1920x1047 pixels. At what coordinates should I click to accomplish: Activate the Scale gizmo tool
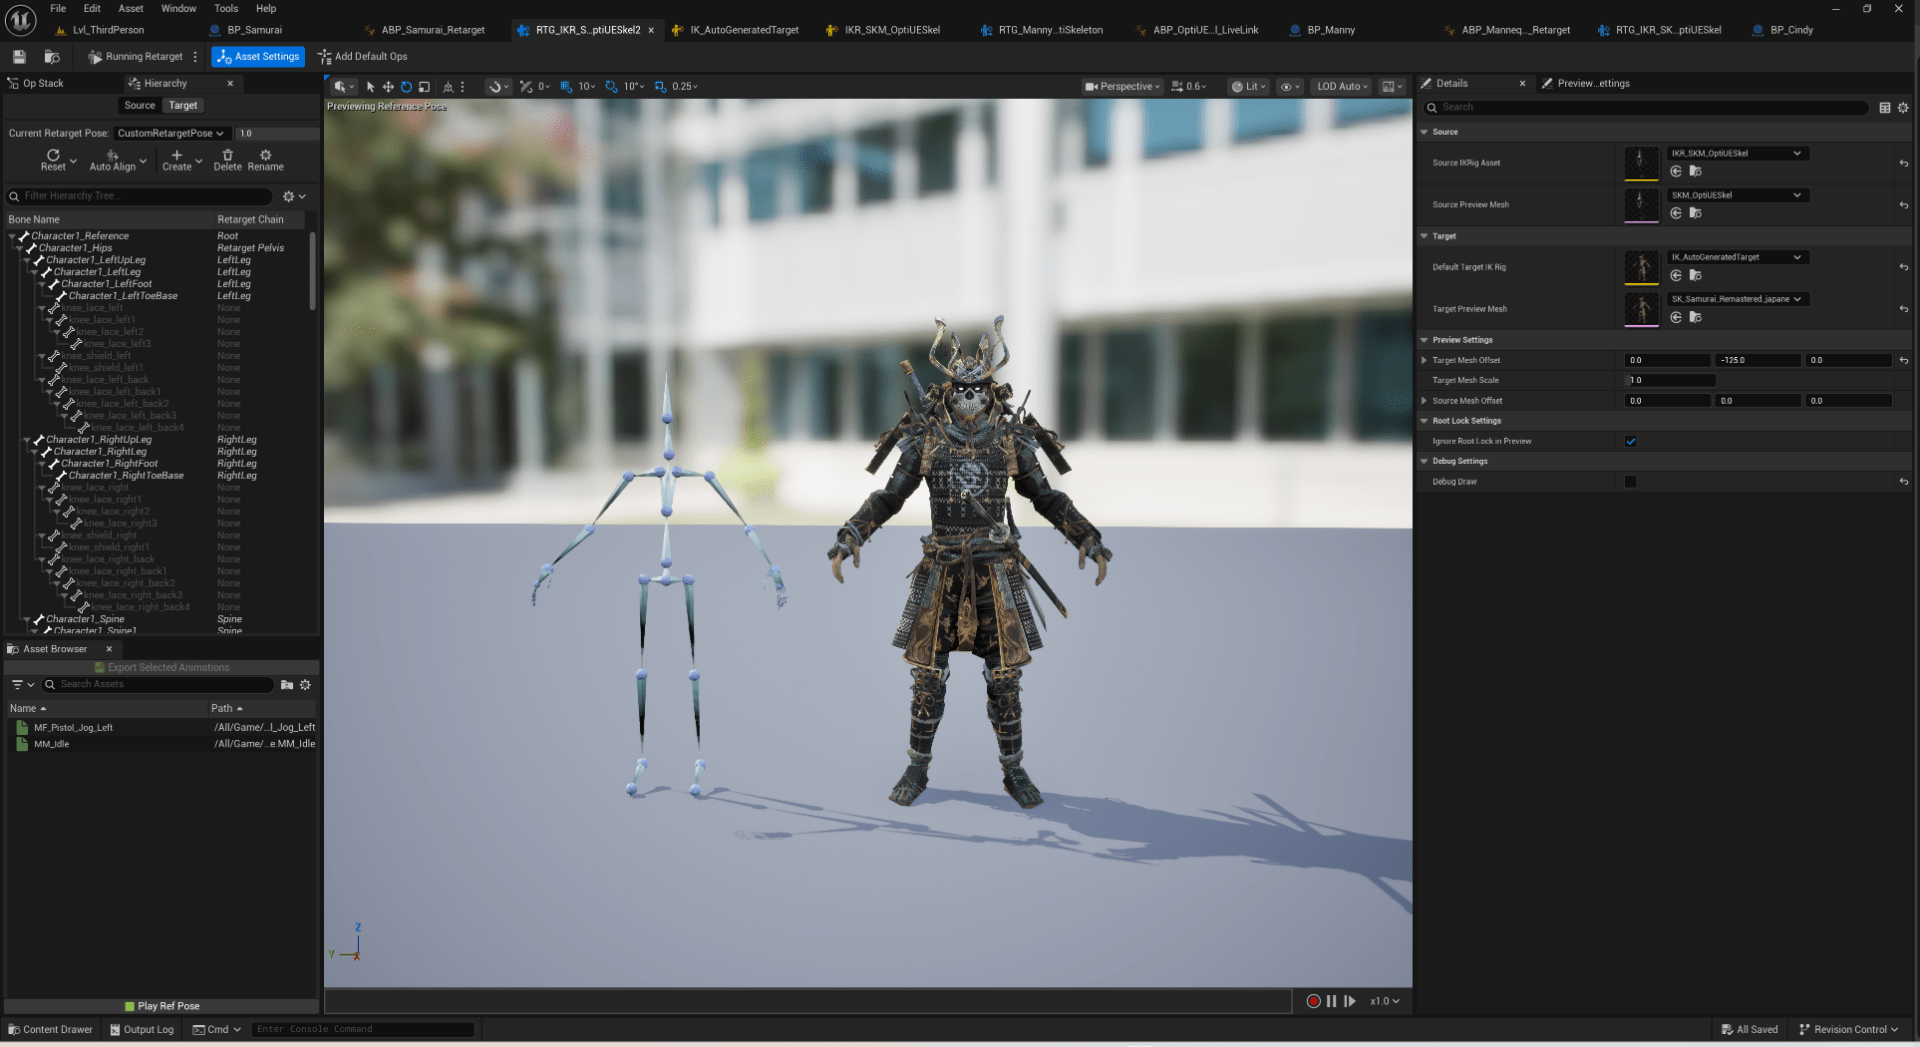[424, 87]
